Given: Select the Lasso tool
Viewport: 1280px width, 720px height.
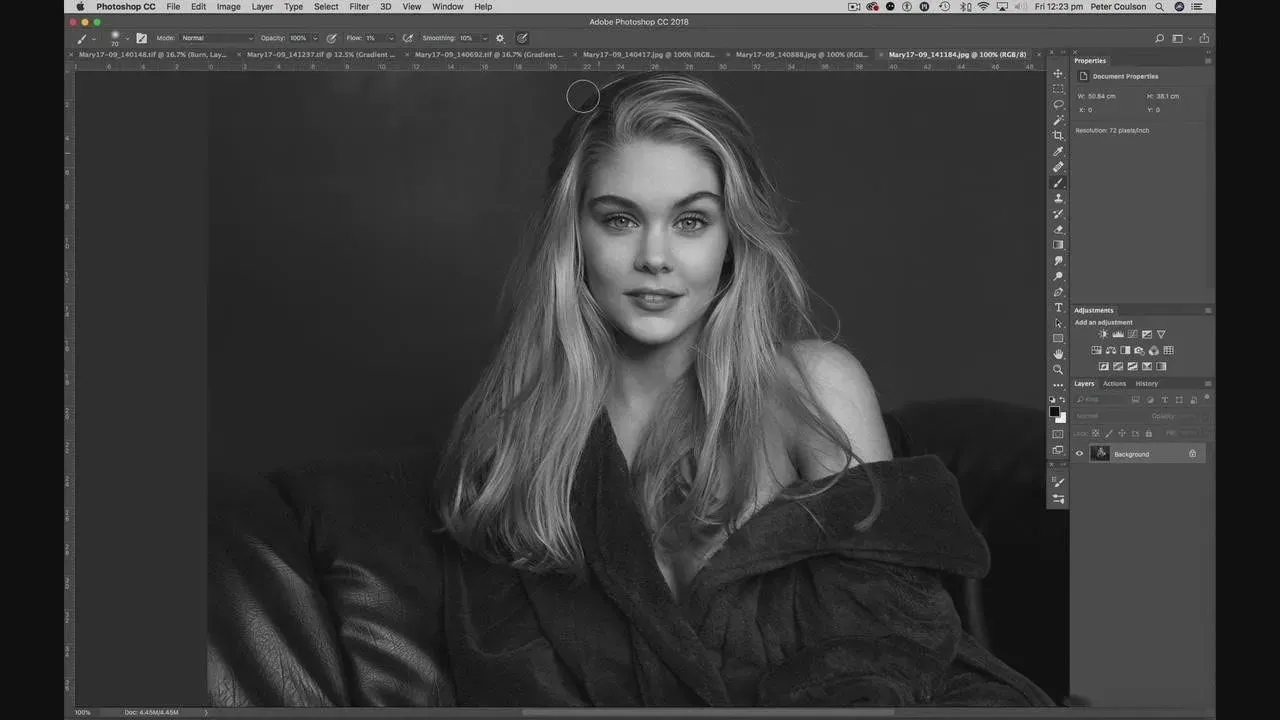Looking at the screenshot, I should (x=1058, y=105).
